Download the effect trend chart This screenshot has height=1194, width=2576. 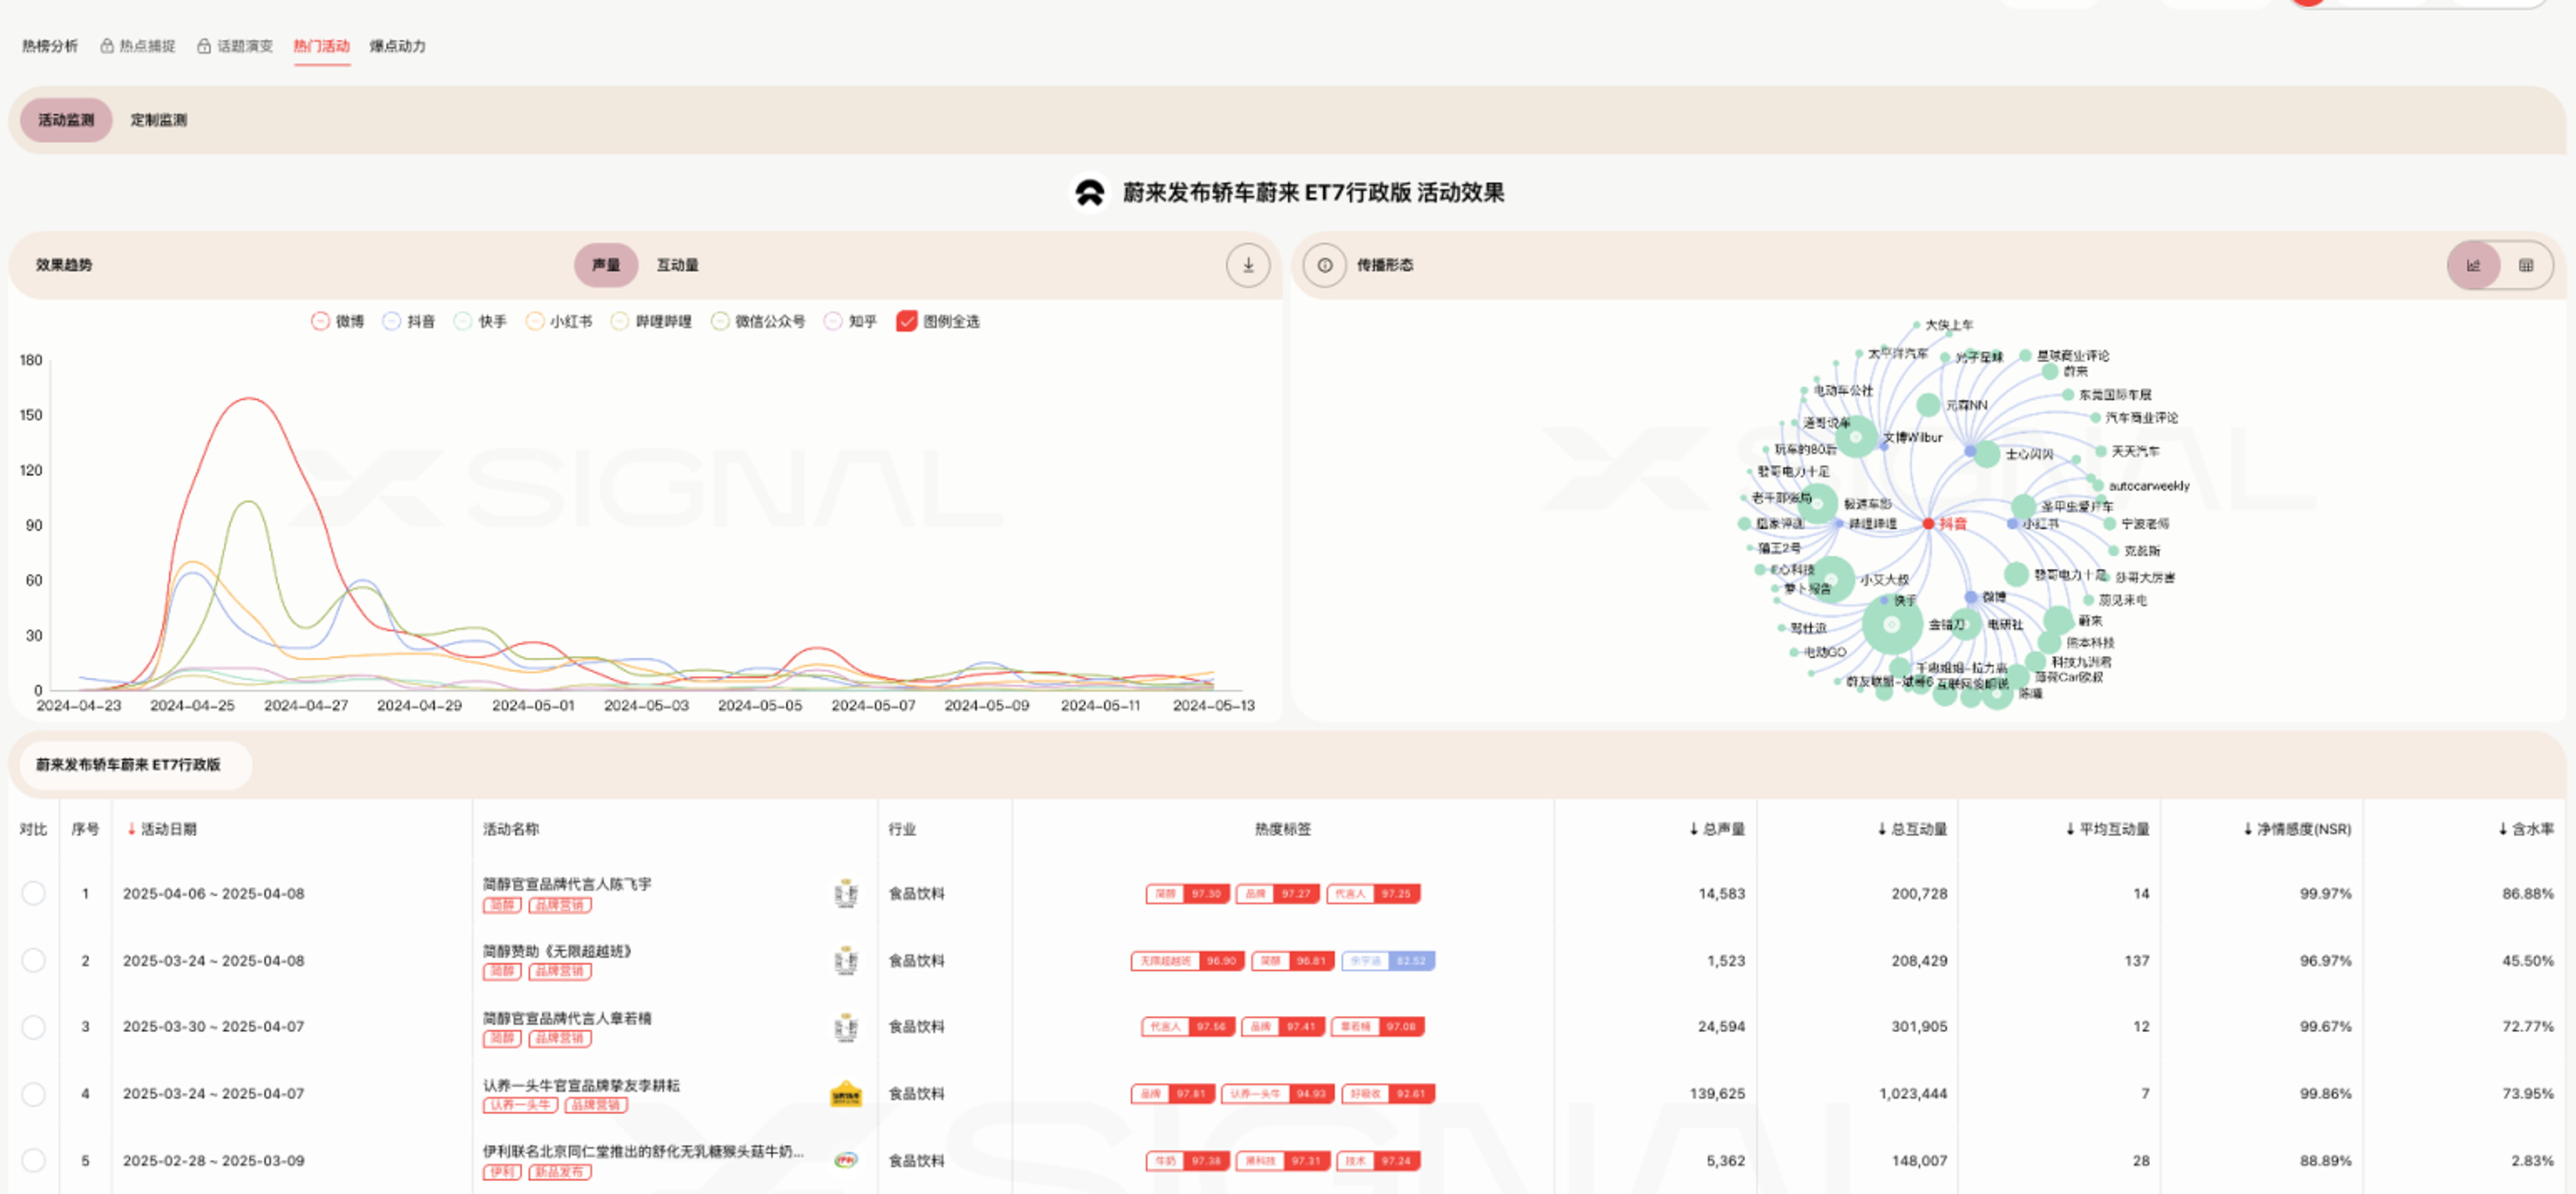(1247, 265)
